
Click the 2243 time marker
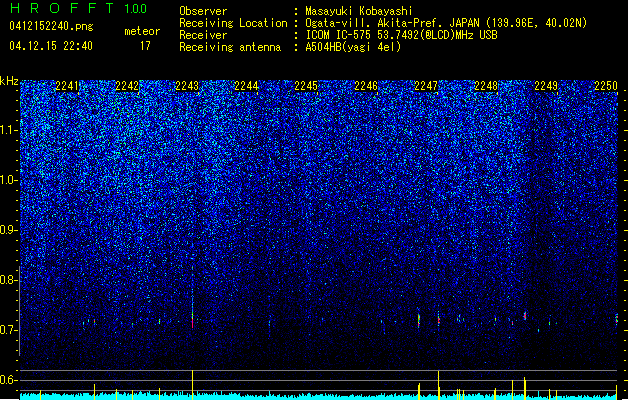click(187, 86)
